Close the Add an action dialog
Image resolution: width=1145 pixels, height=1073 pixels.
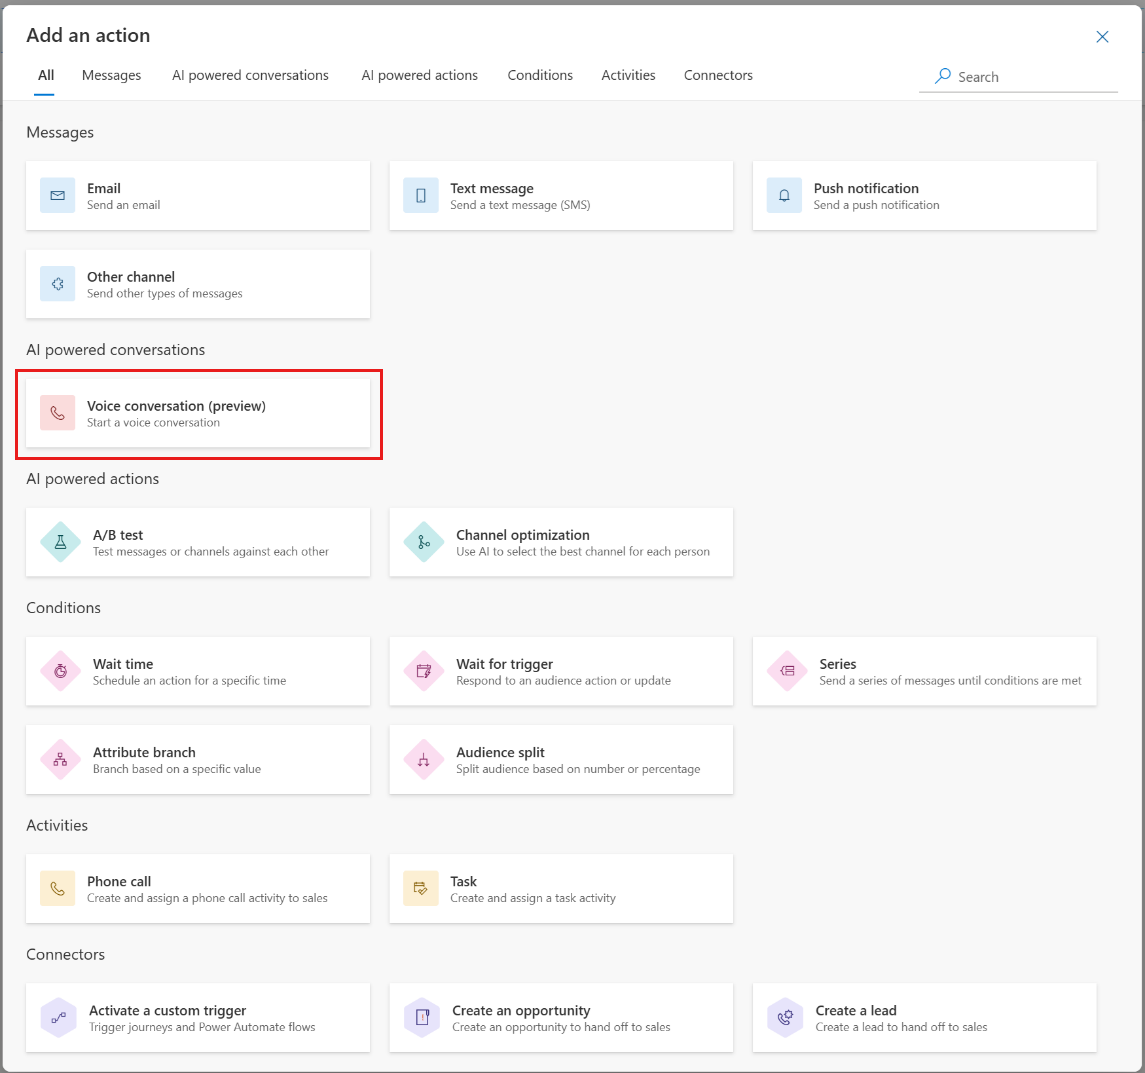click(1102, 37)
